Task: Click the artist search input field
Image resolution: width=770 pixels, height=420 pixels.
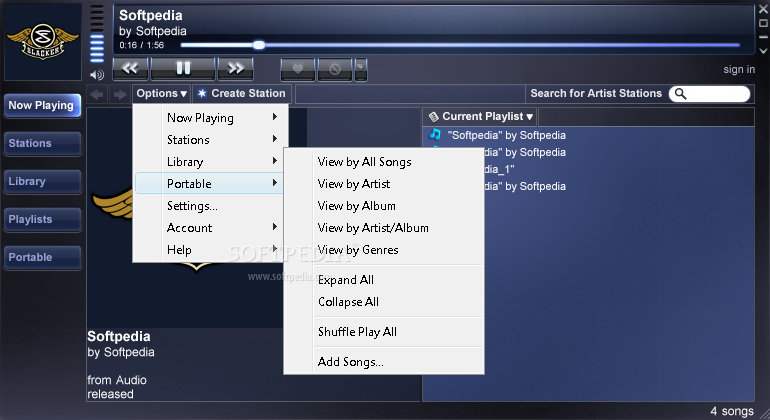Action: (710, 93)
